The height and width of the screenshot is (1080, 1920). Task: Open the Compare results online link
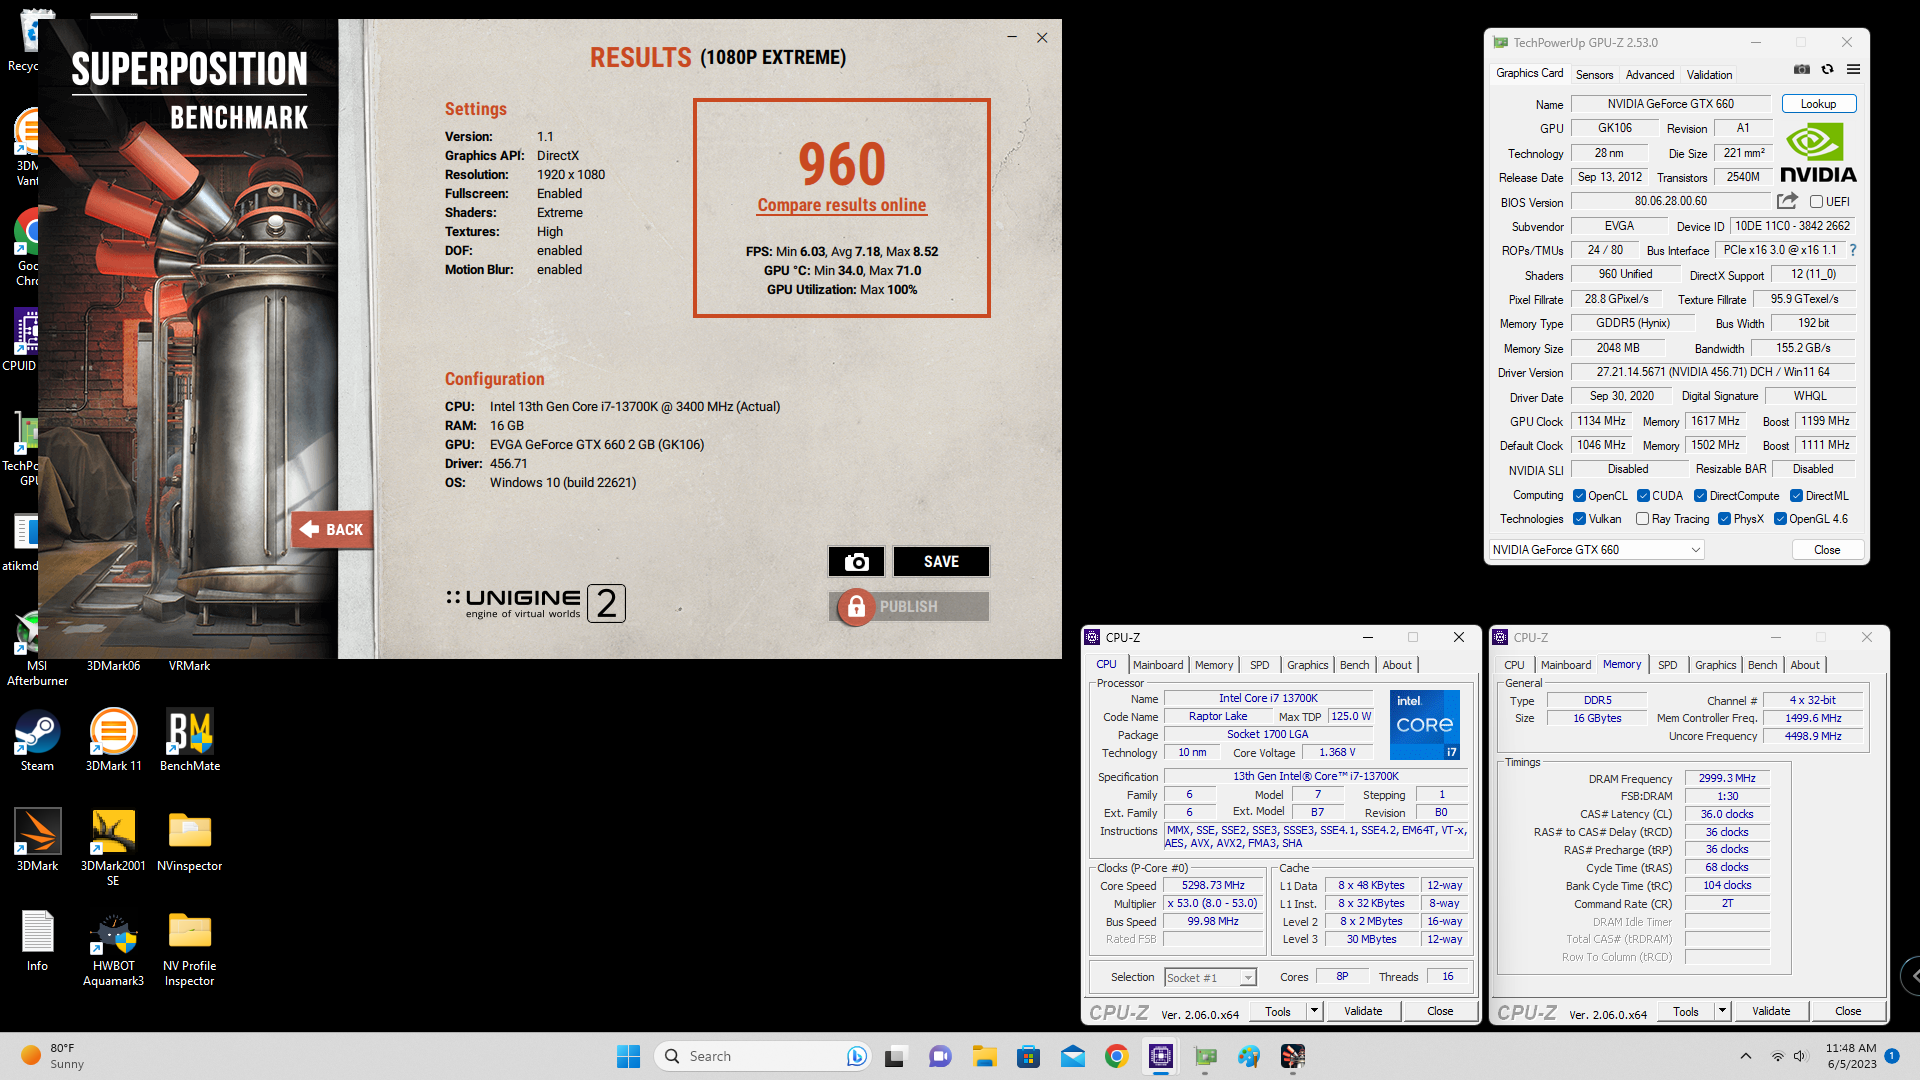841,205
